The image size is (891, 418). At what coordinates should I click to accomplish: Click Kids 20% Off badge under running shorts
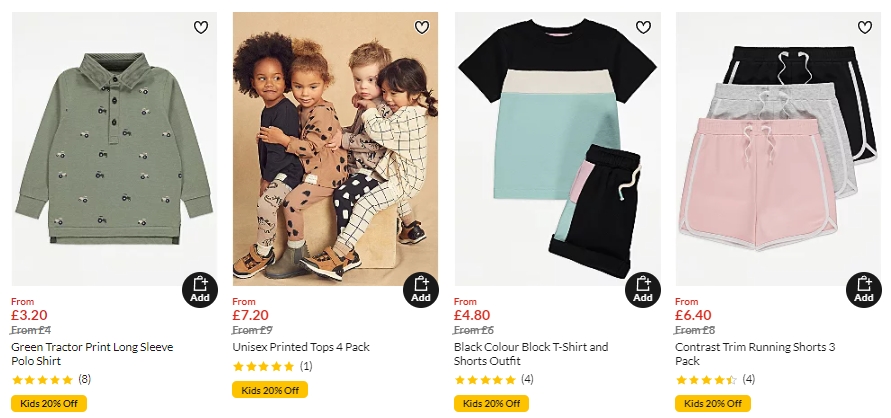coord(713,403)
